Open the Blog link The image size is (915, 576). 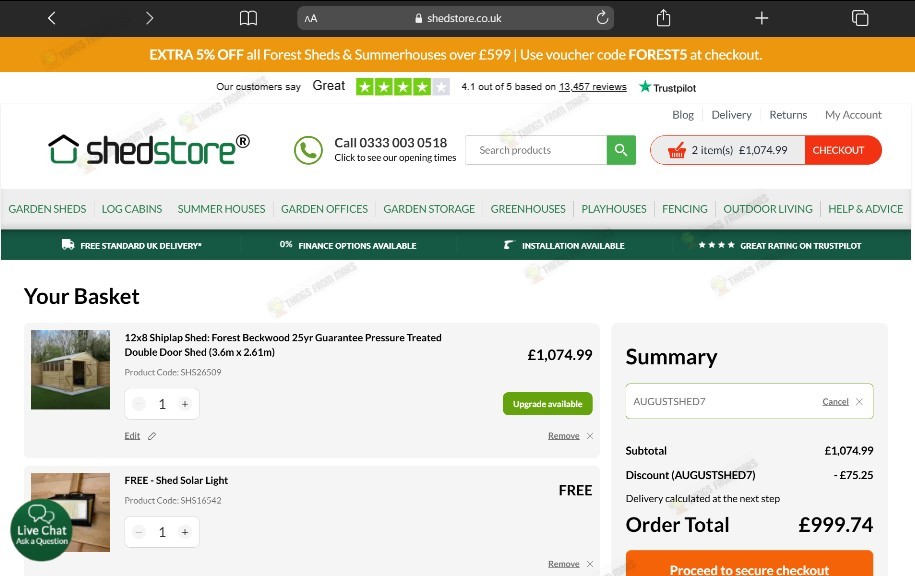683,115
